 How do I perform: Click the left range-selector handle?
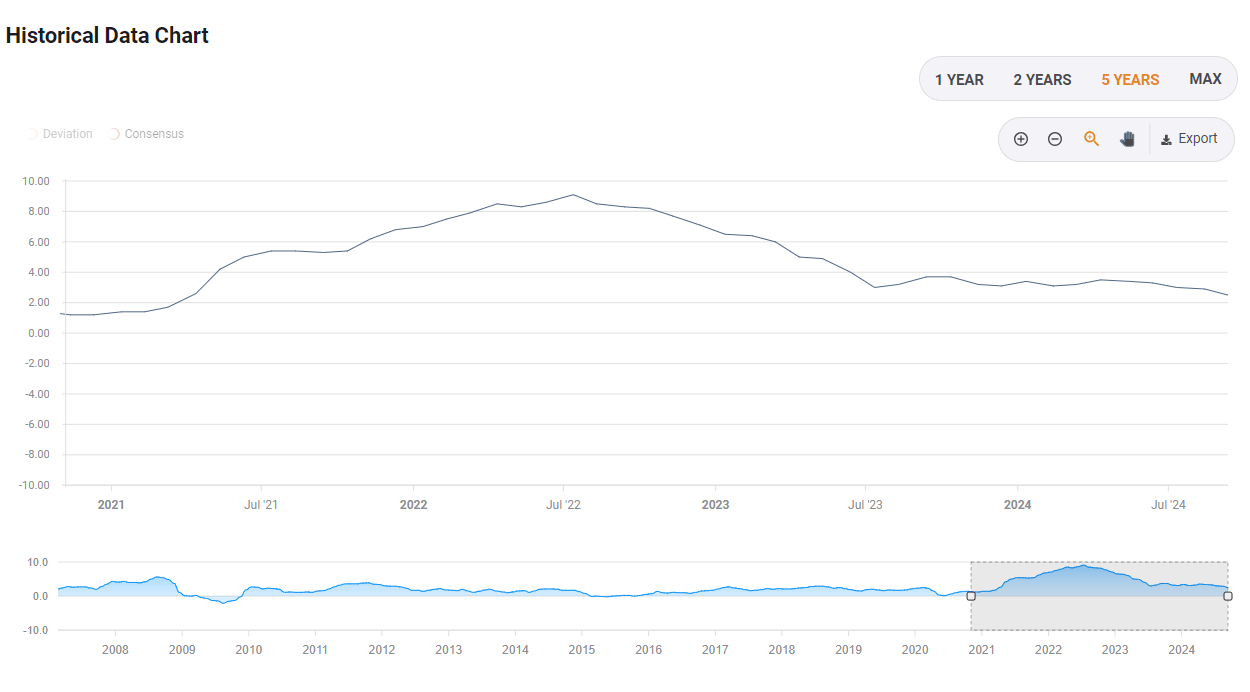[x=970, y=596]
